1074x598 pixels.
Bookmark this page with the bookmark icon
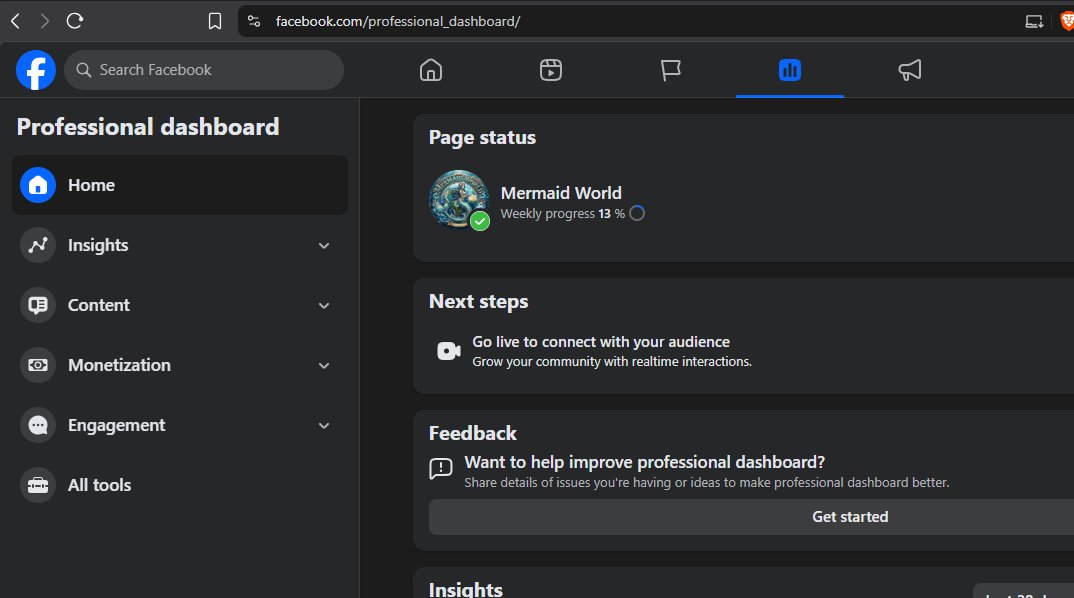tap(214, 21)
